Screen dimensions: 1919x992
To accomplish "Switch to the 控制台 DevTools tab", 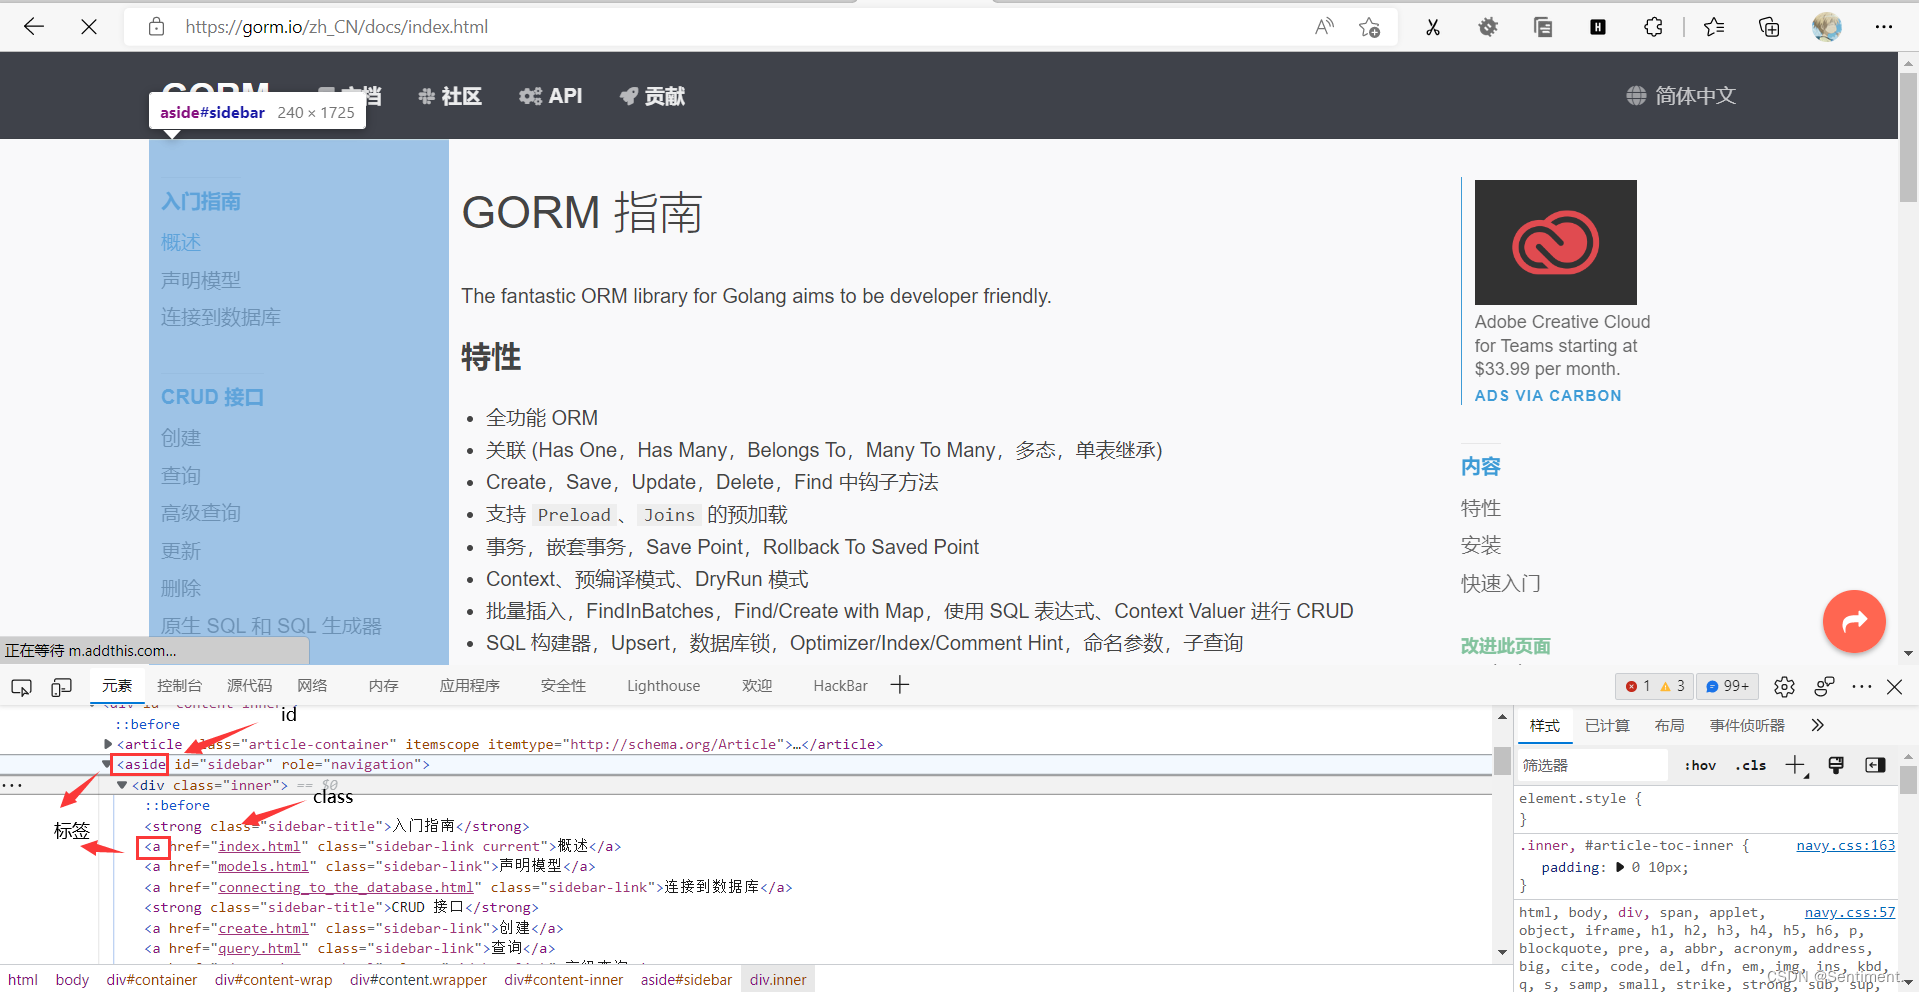I will pos(179,686).
